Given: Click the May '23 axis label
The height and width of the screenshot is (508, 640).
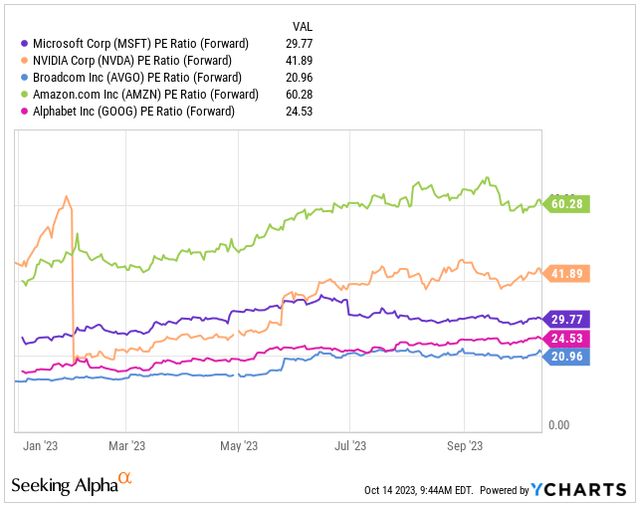Looking at the screenshot, I should click(x=237, y=439).
